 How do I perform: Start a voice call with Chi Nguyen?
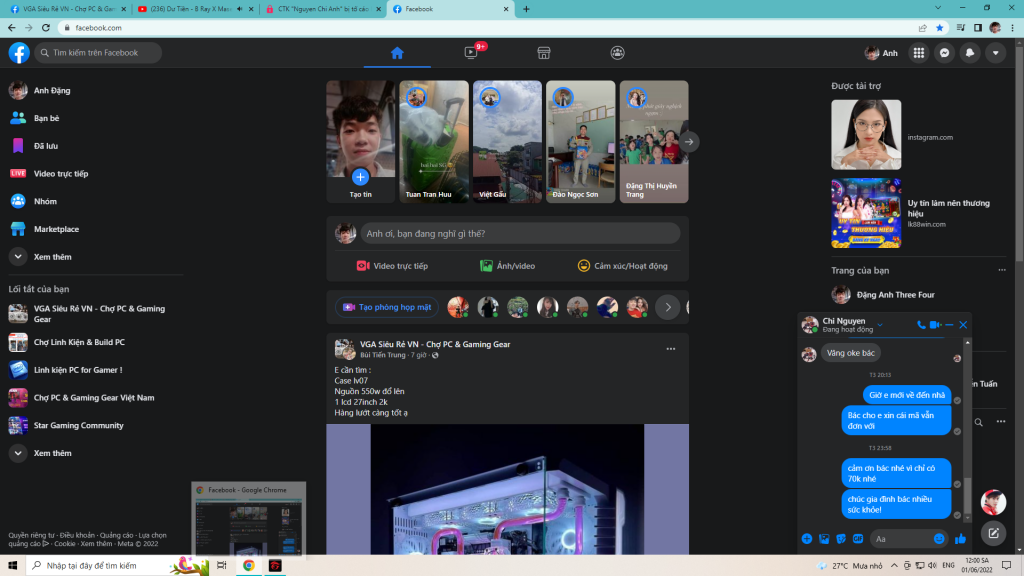pyautogui.click(x=920, y=325)
